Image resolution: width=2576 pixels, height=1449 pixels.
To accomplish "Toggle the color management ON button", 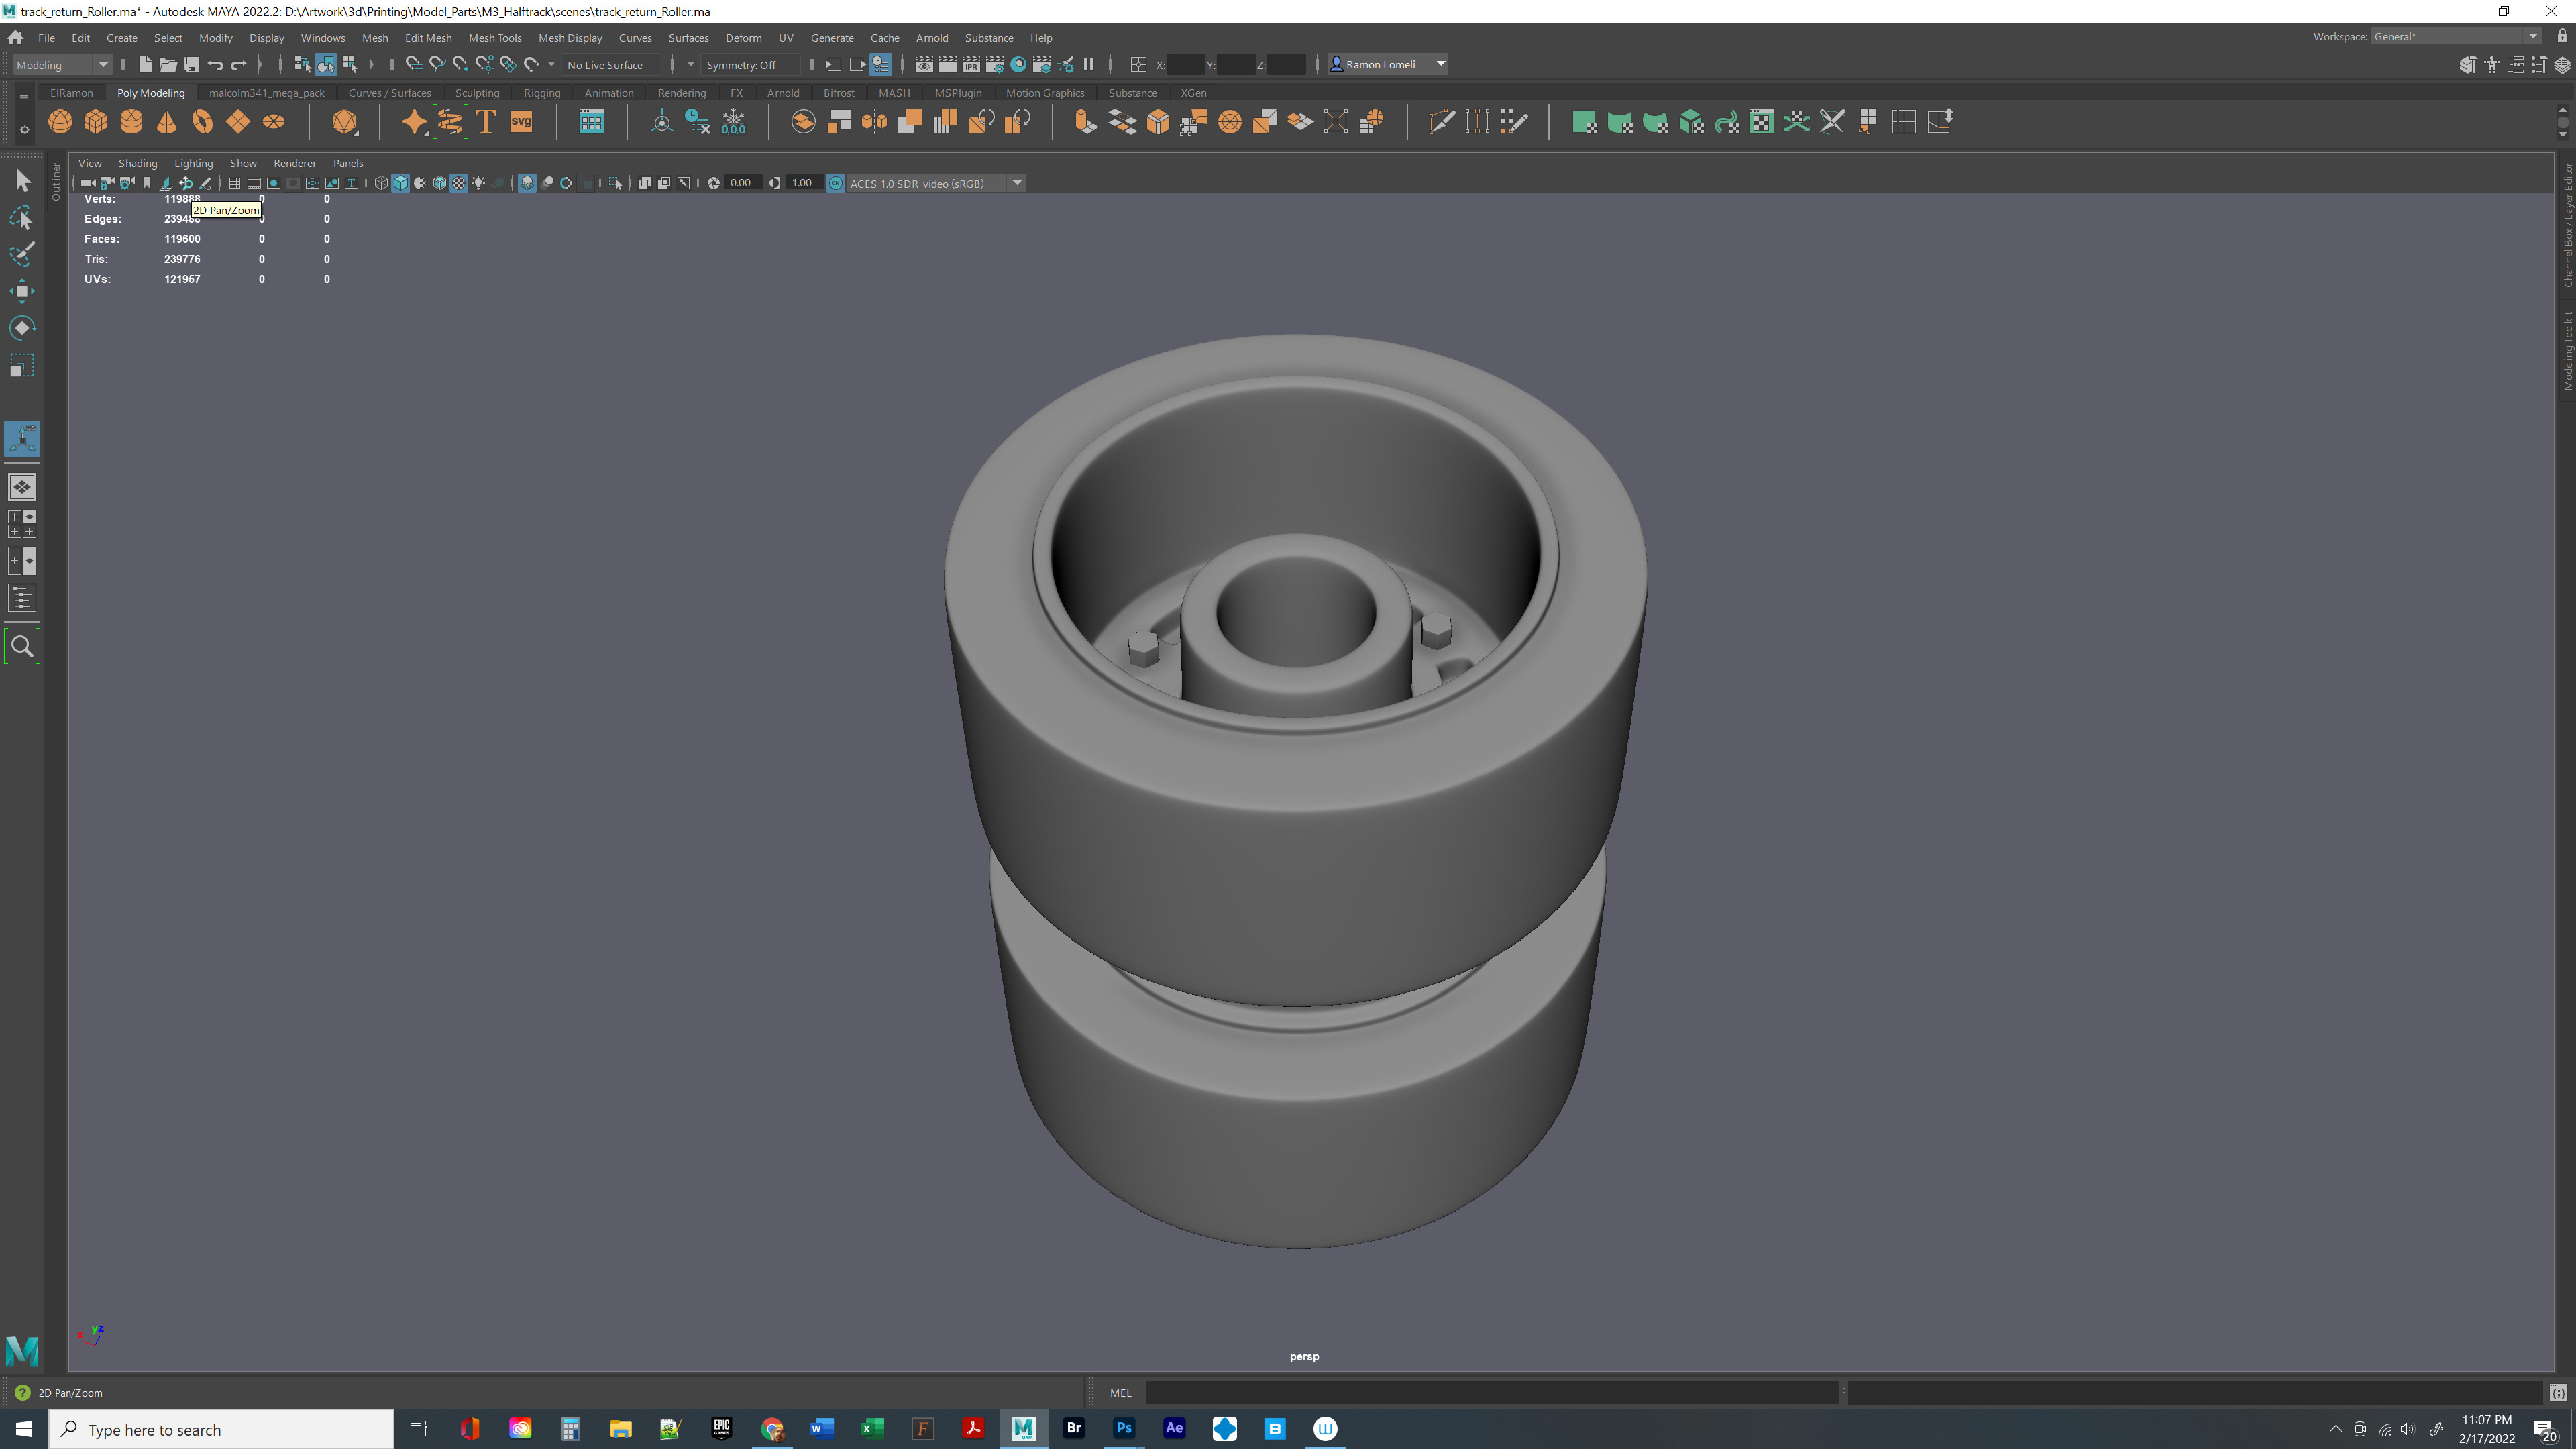I will [x=836, y=183].
